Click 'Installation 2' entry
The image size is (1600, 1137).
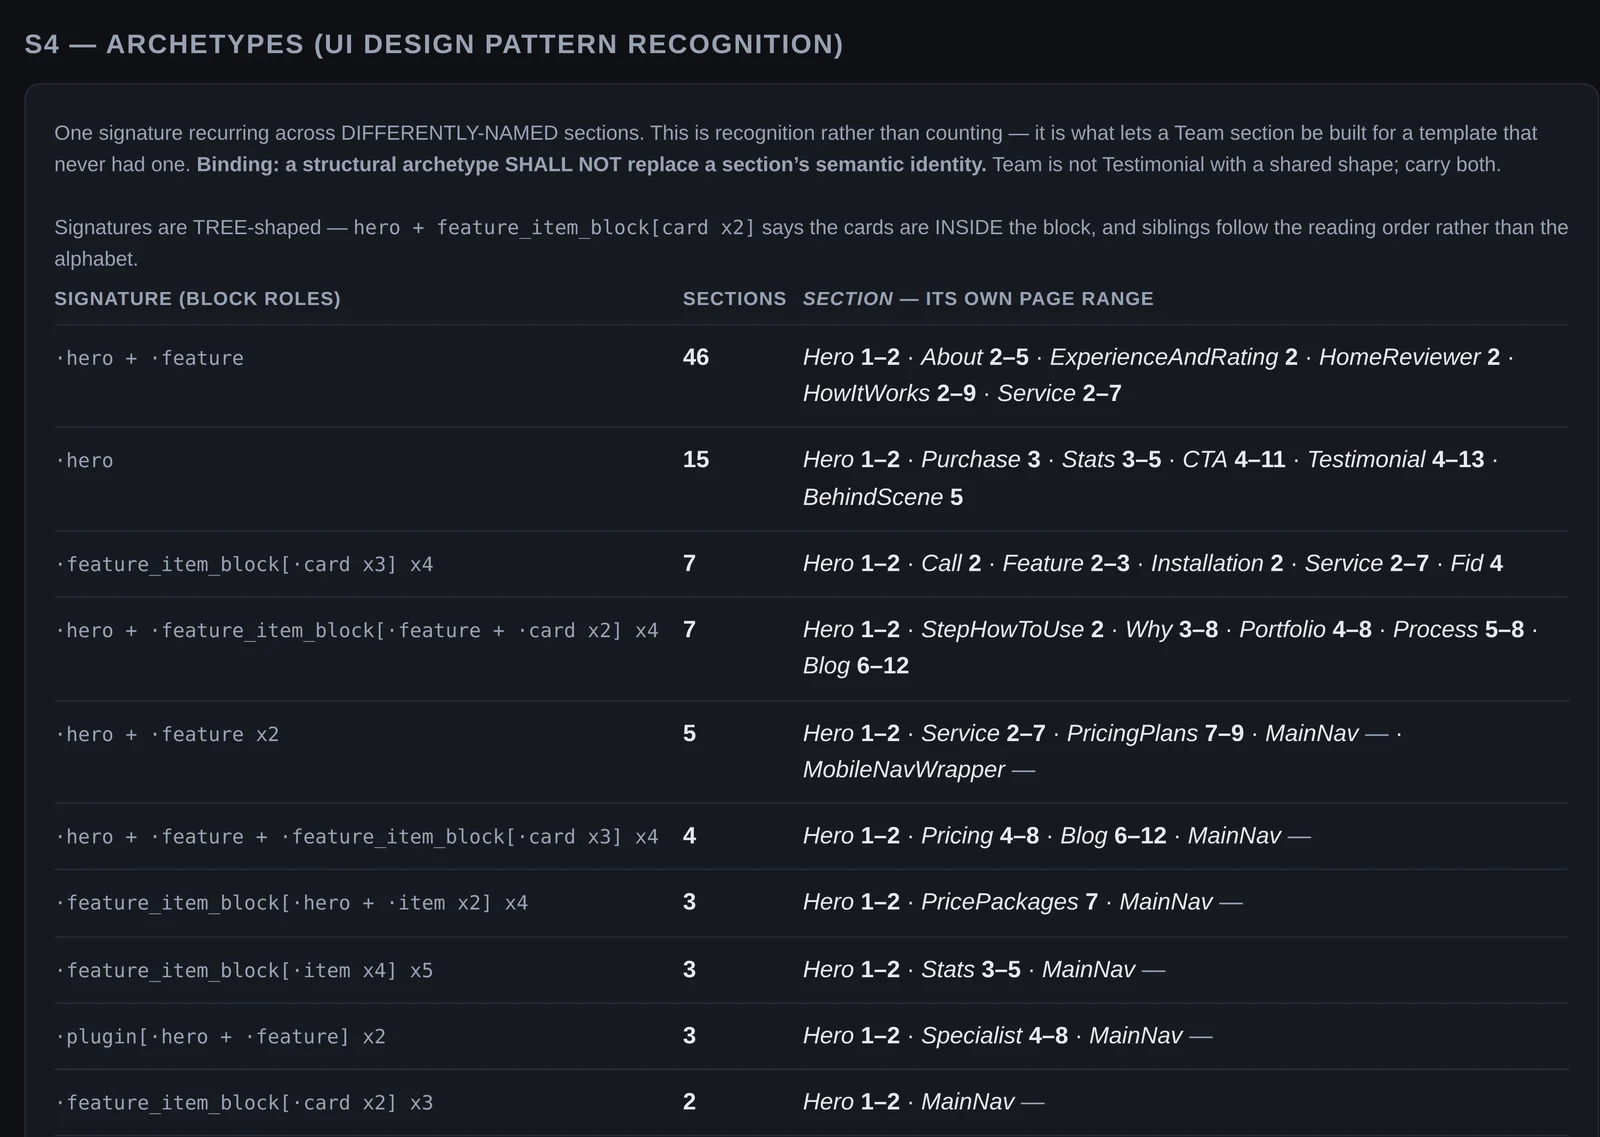point(1216,563)
